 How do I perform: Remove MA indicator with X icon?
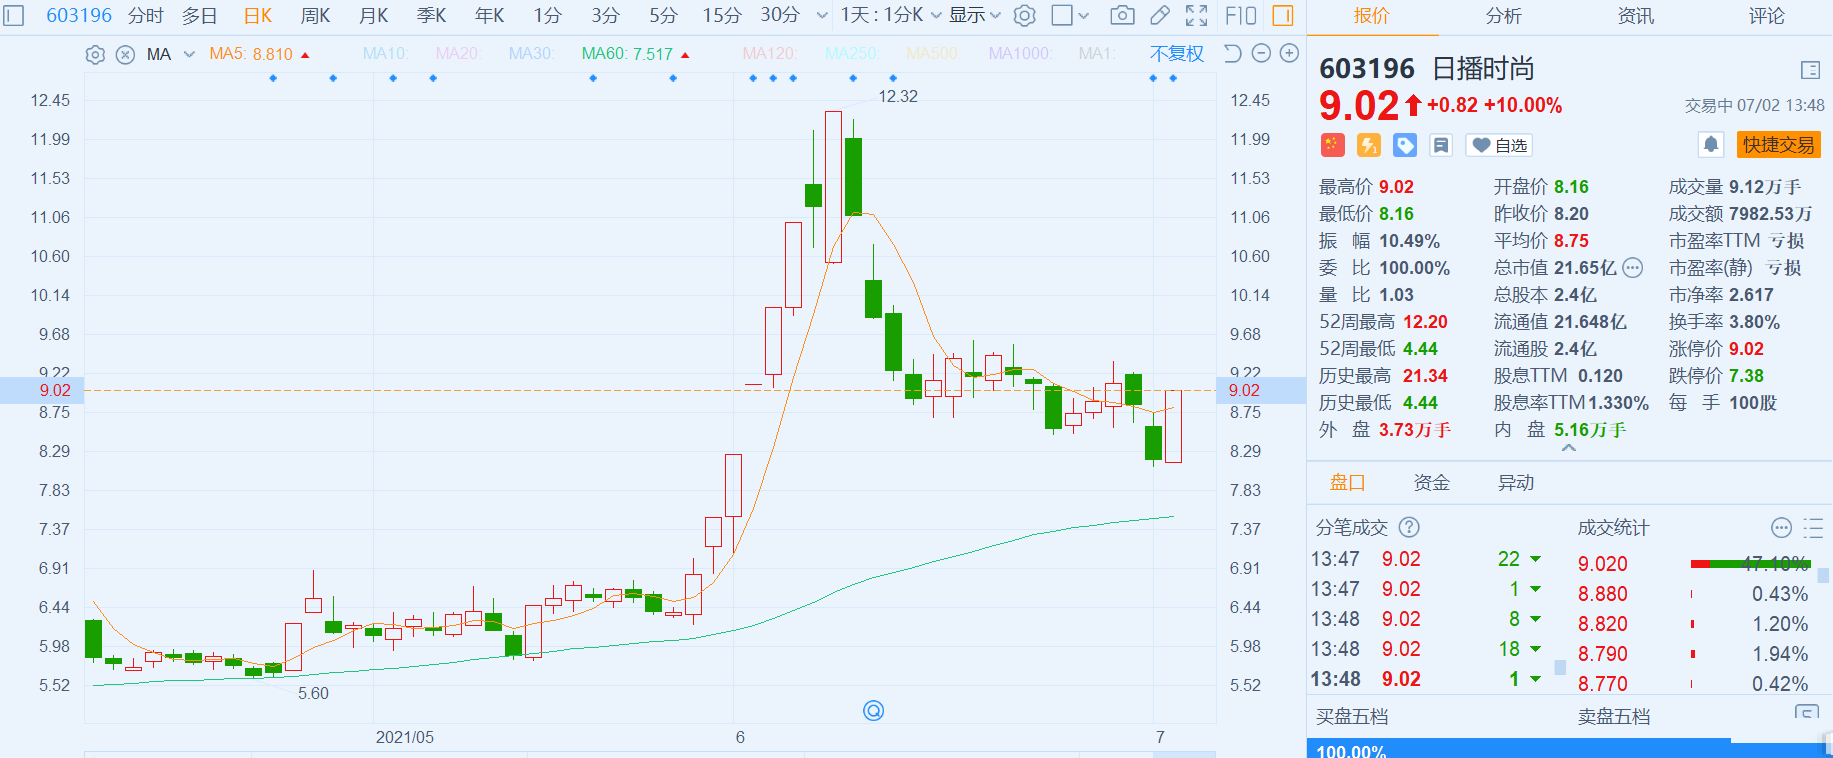pyautogui.click(x=125, y=55)
